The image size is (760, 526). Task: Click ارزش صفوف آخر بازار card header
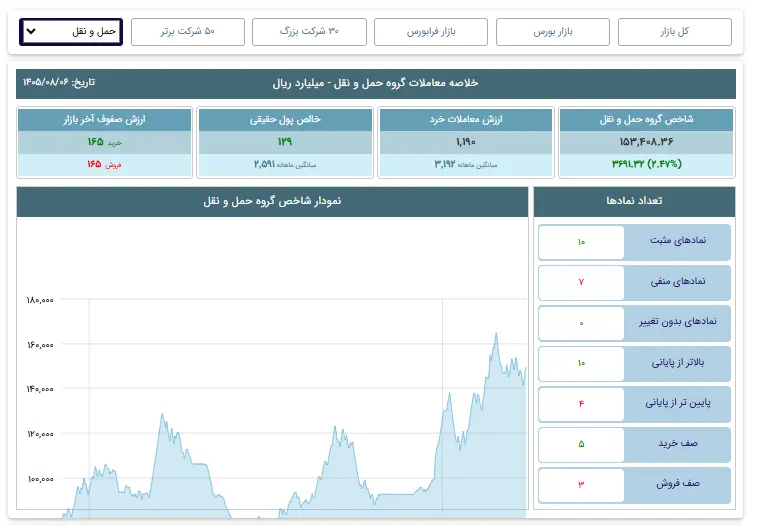(x=104, y=120)
